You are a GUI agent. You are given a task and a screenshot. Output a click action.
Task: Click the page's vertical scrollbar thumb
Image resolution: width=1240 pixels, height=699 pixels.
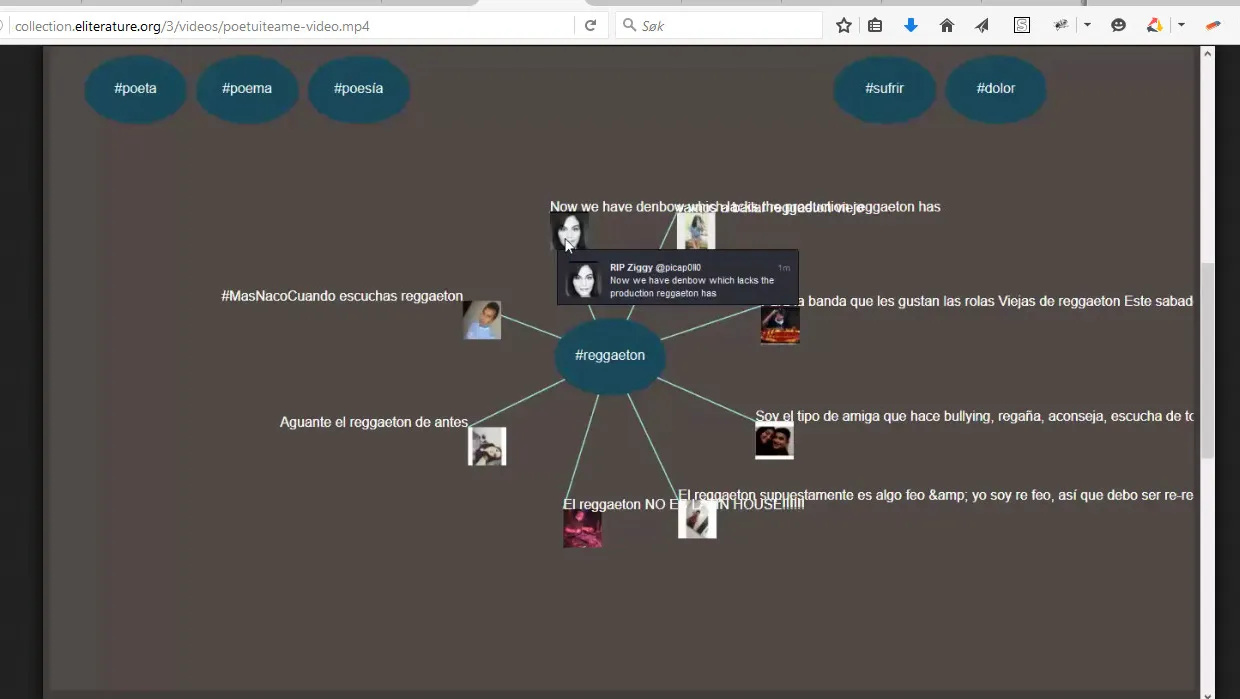pyautogui.click(x=1207, y=360)
